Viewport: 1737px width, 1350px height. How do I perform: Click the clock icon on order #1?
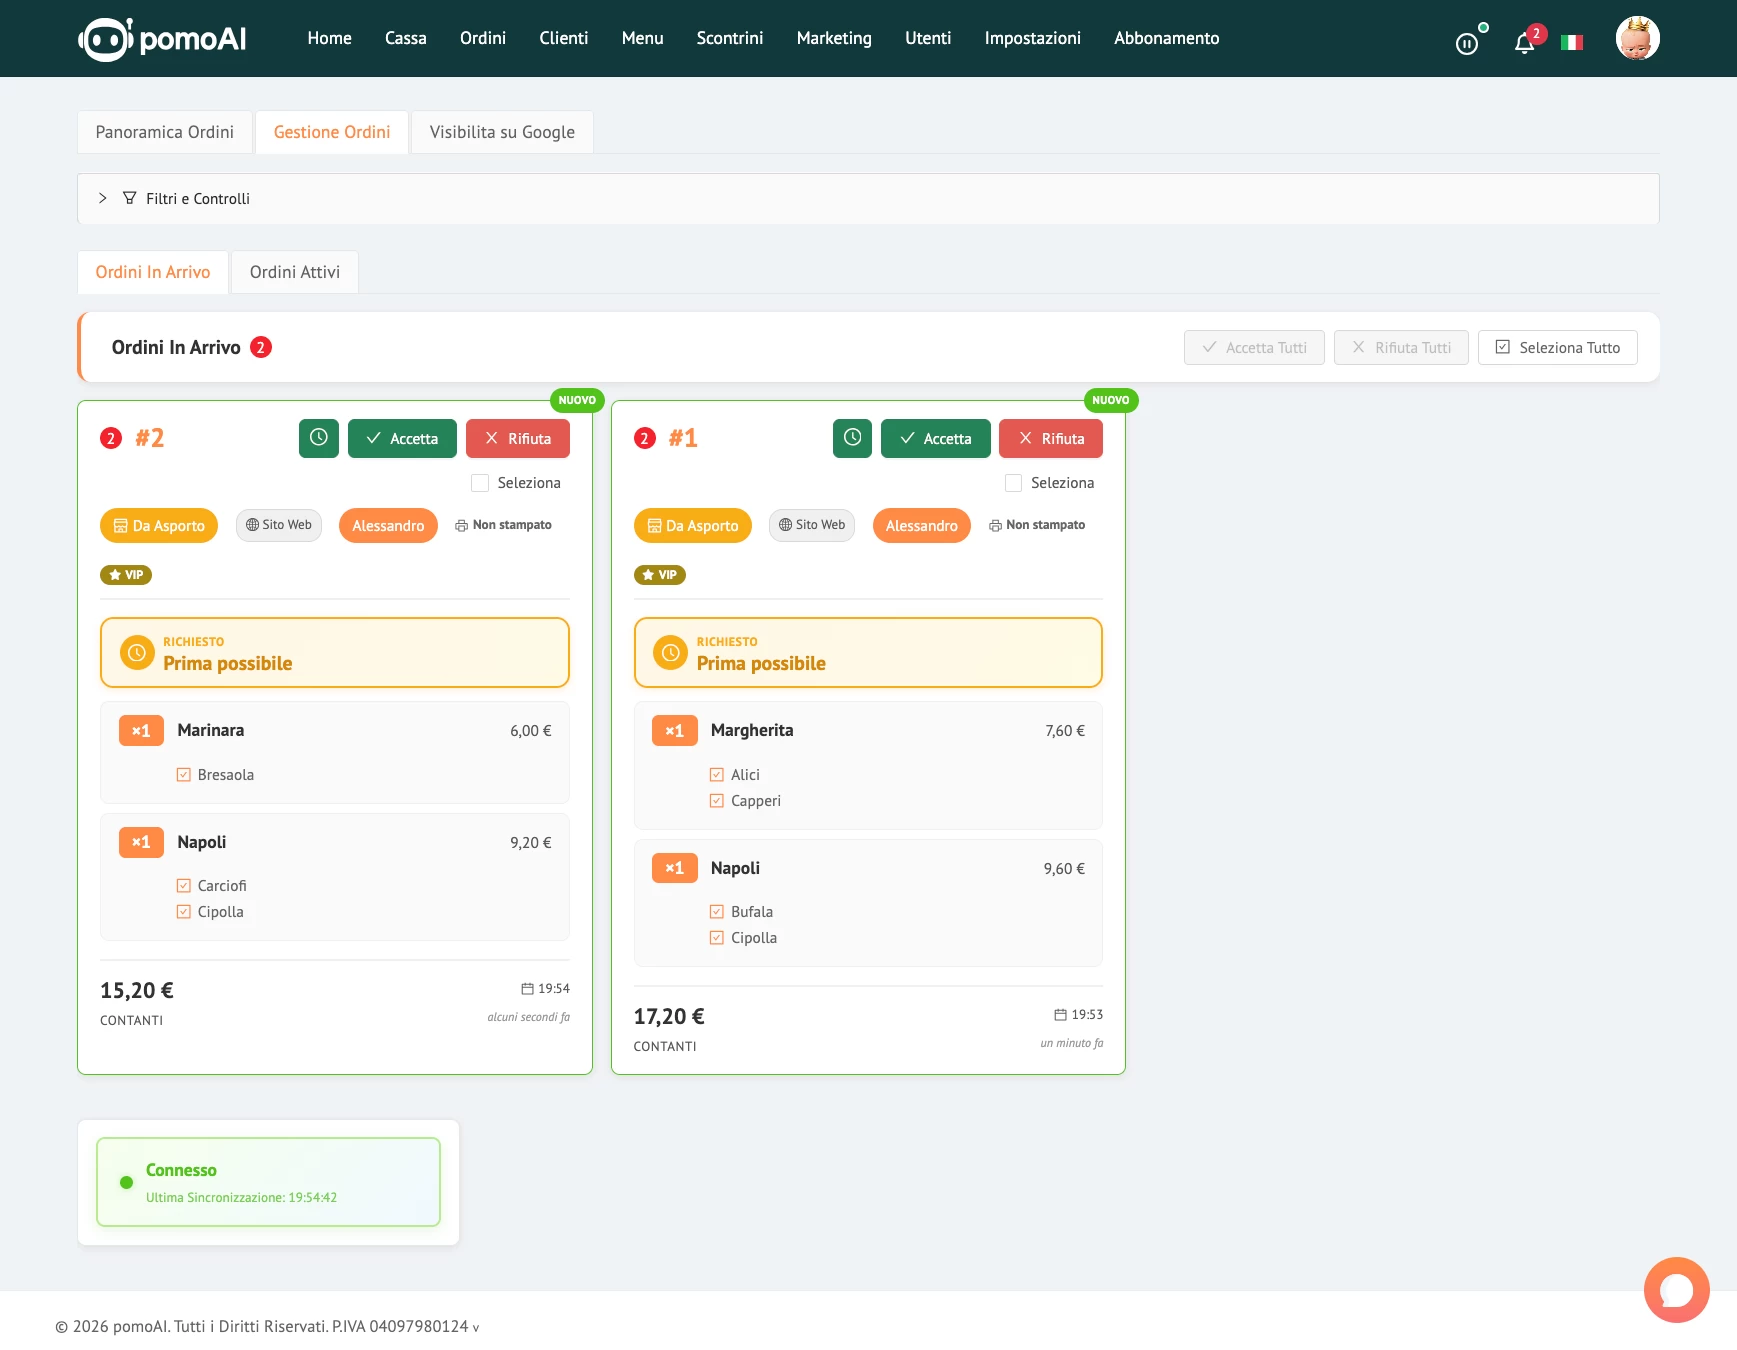pos(852,438)
